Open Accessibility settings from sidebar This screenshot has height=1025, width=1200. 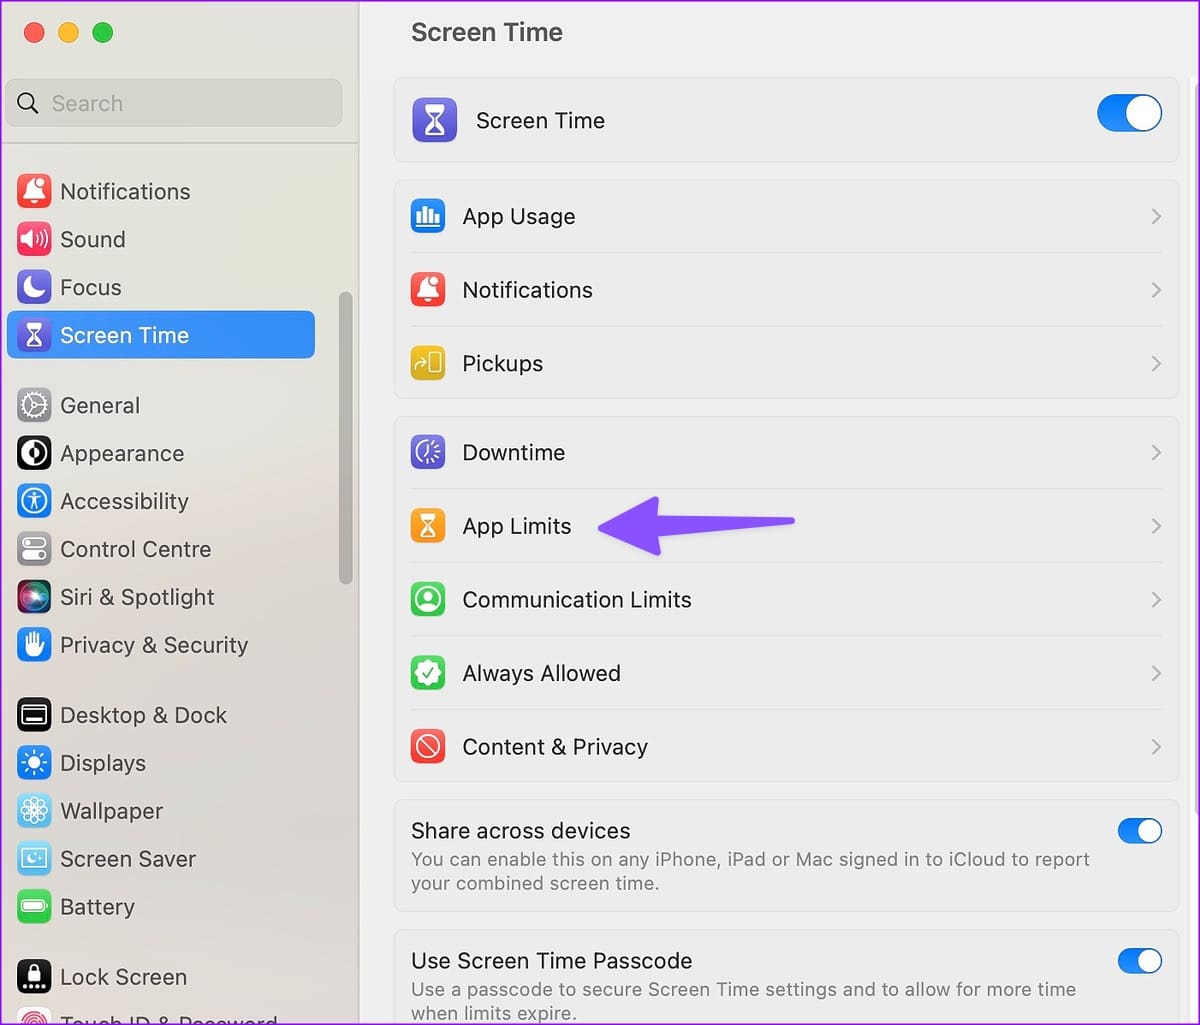[x=161, y=501]
